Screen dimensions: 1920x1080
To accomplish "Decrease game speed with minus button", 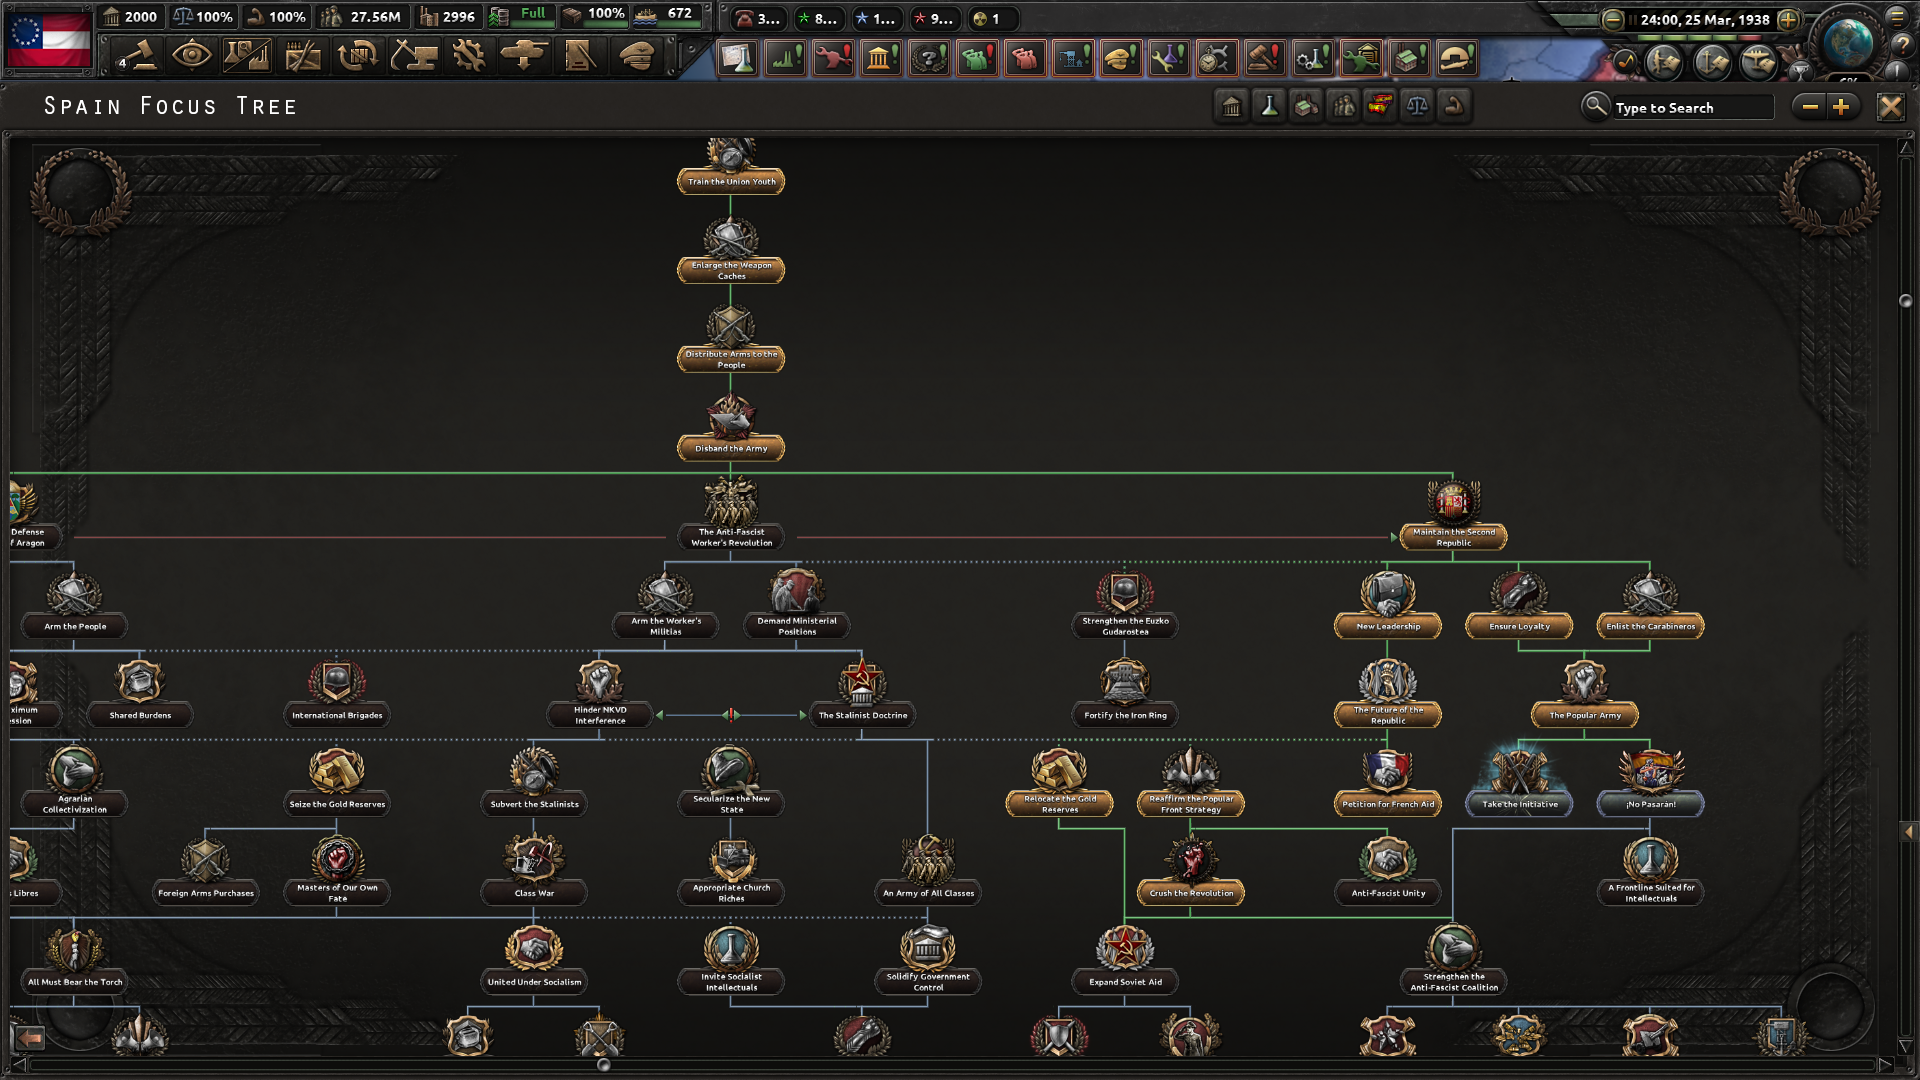I will 1612,19.
